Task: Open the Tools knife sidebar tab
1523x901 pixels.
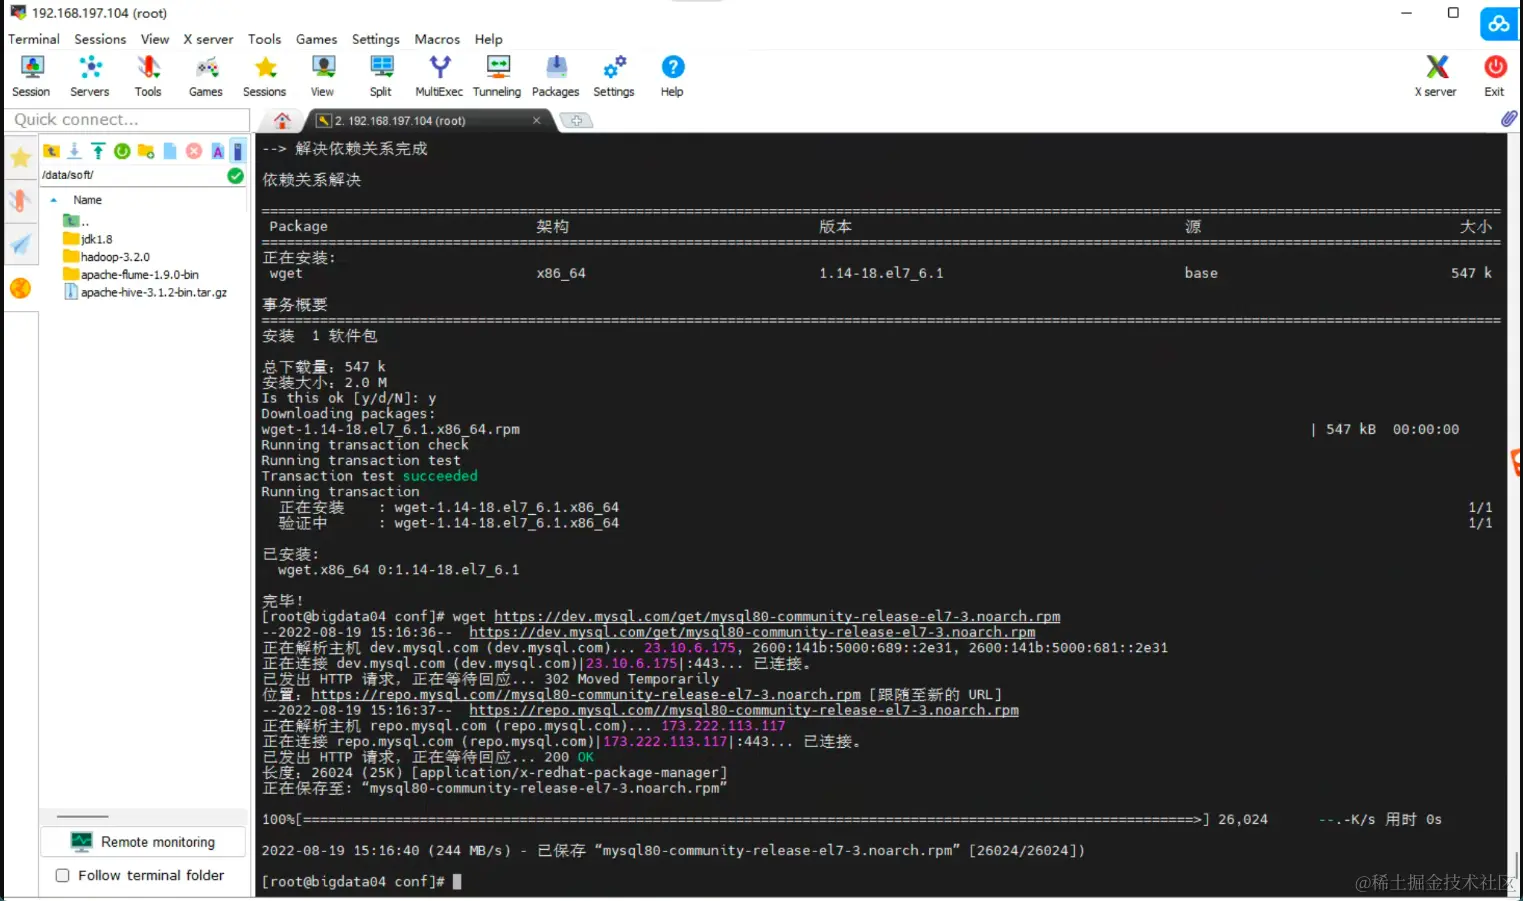Action: coord(20,201)
